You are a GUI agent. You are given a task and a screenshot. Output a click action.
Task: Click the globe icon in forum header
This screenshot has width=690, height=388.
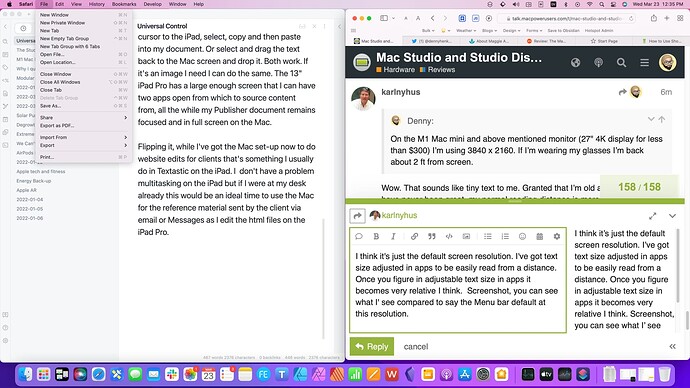click(x=575, y=62)
